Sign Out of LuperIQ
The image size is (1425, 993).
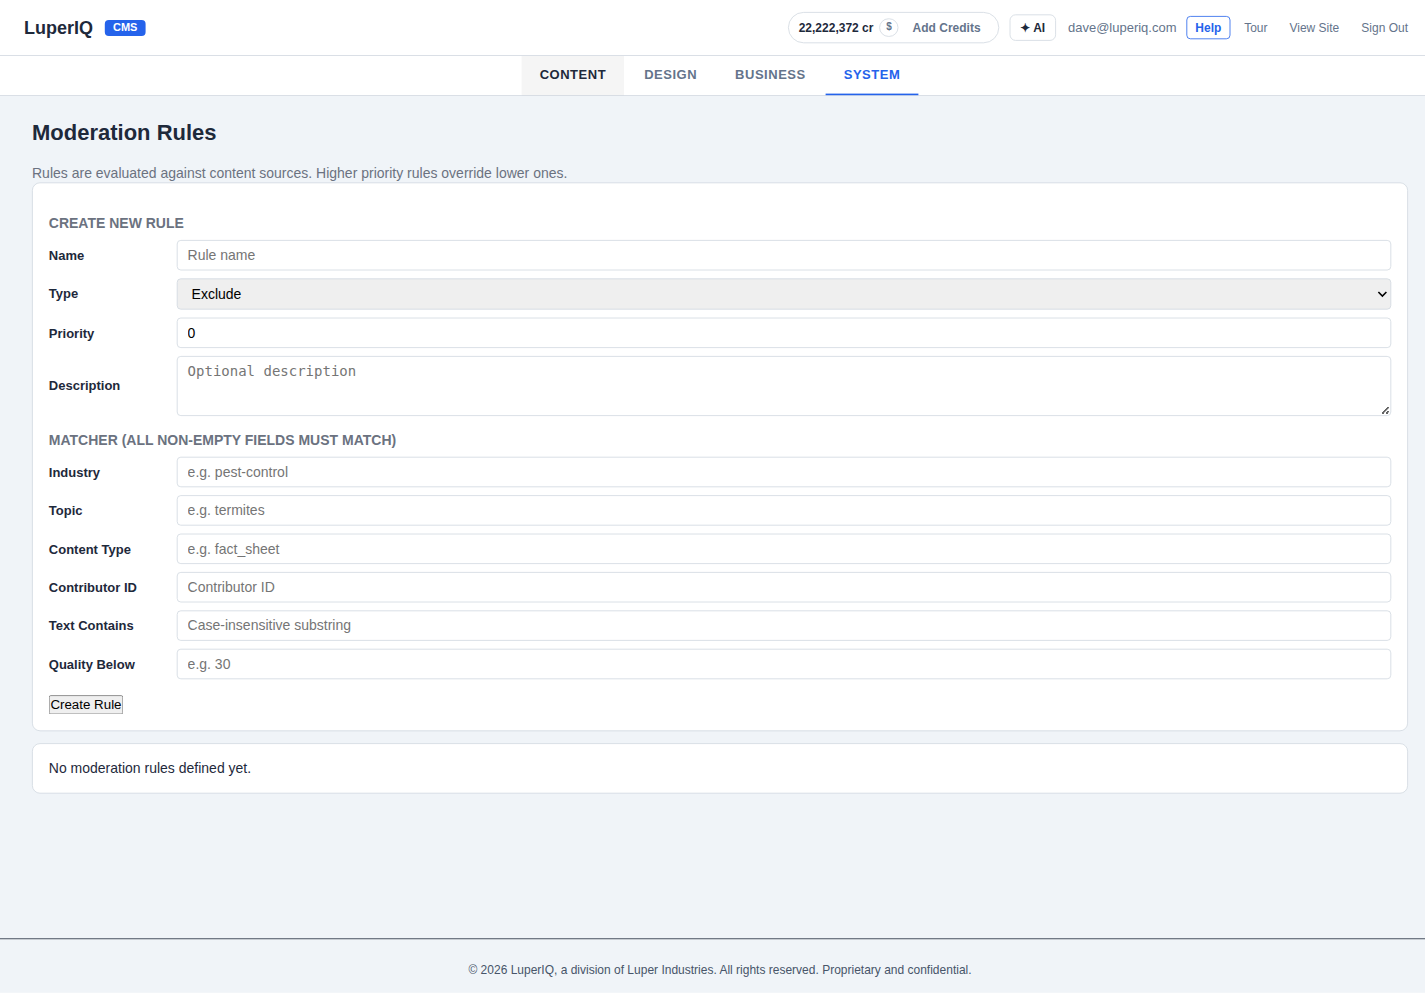point(1383,27)
